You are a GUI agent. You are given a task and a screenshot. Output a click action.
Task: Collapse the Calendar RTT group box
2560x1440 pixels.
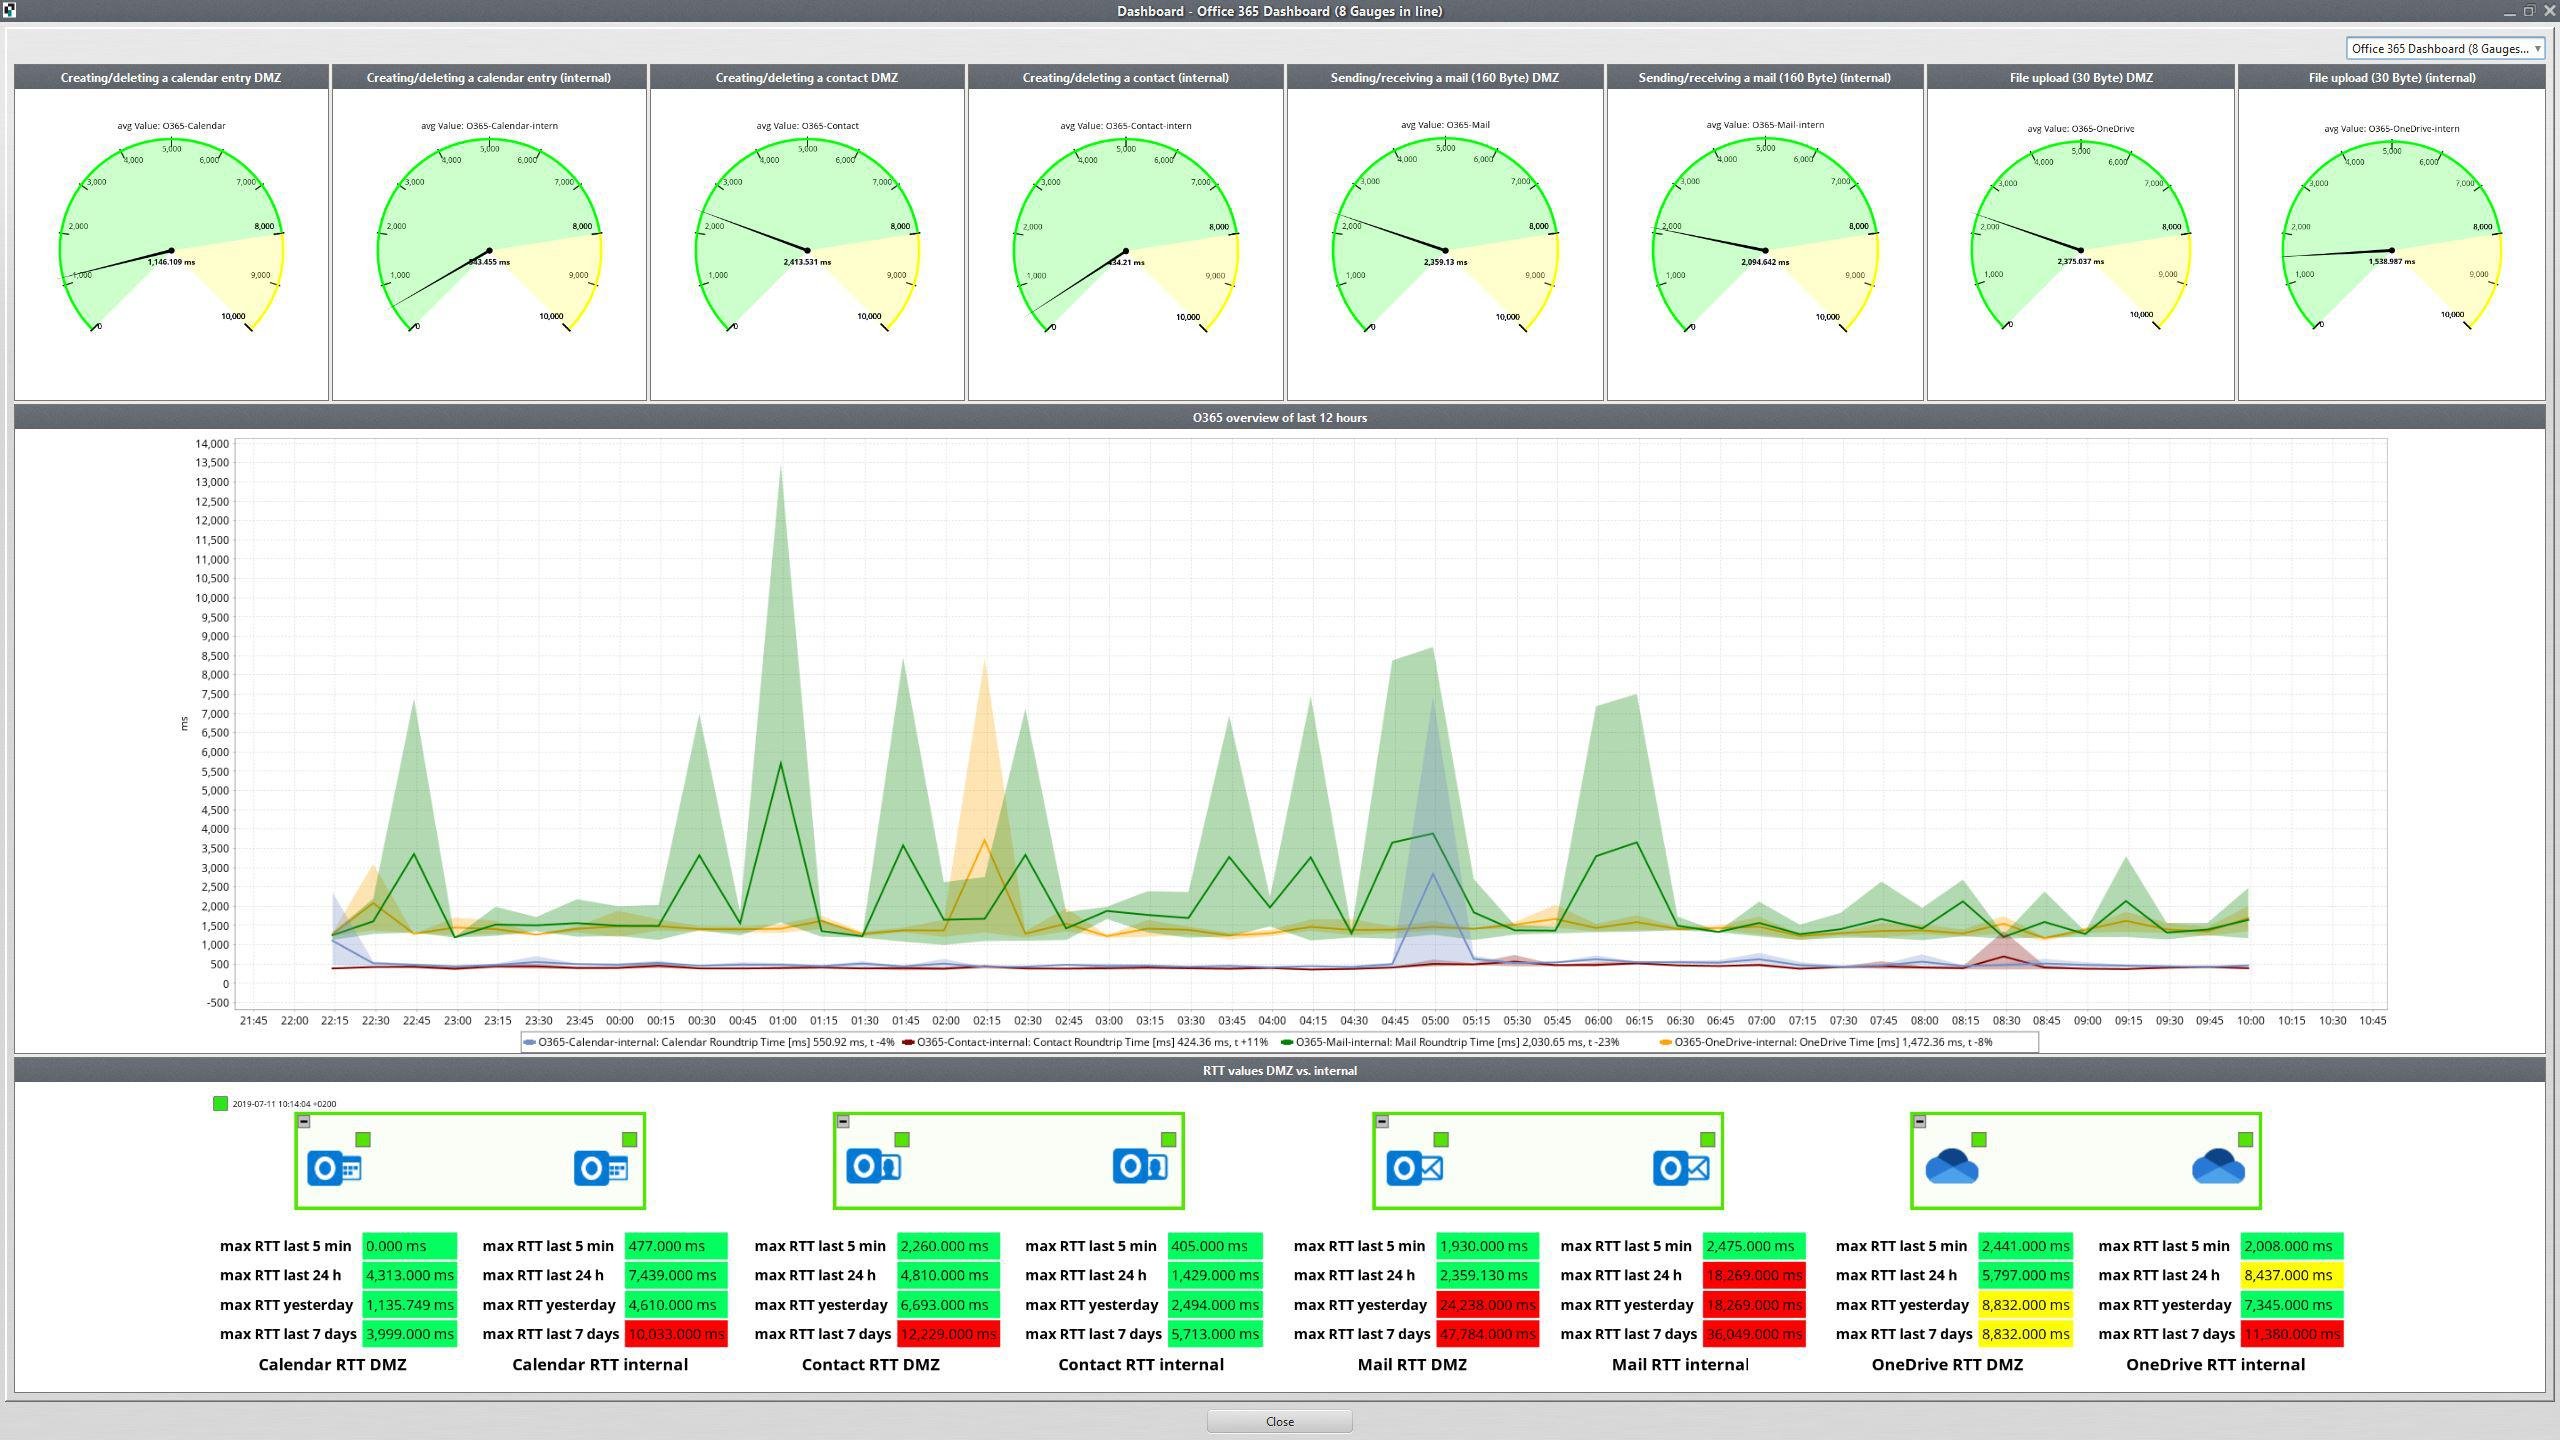[x=305, y=1122]
